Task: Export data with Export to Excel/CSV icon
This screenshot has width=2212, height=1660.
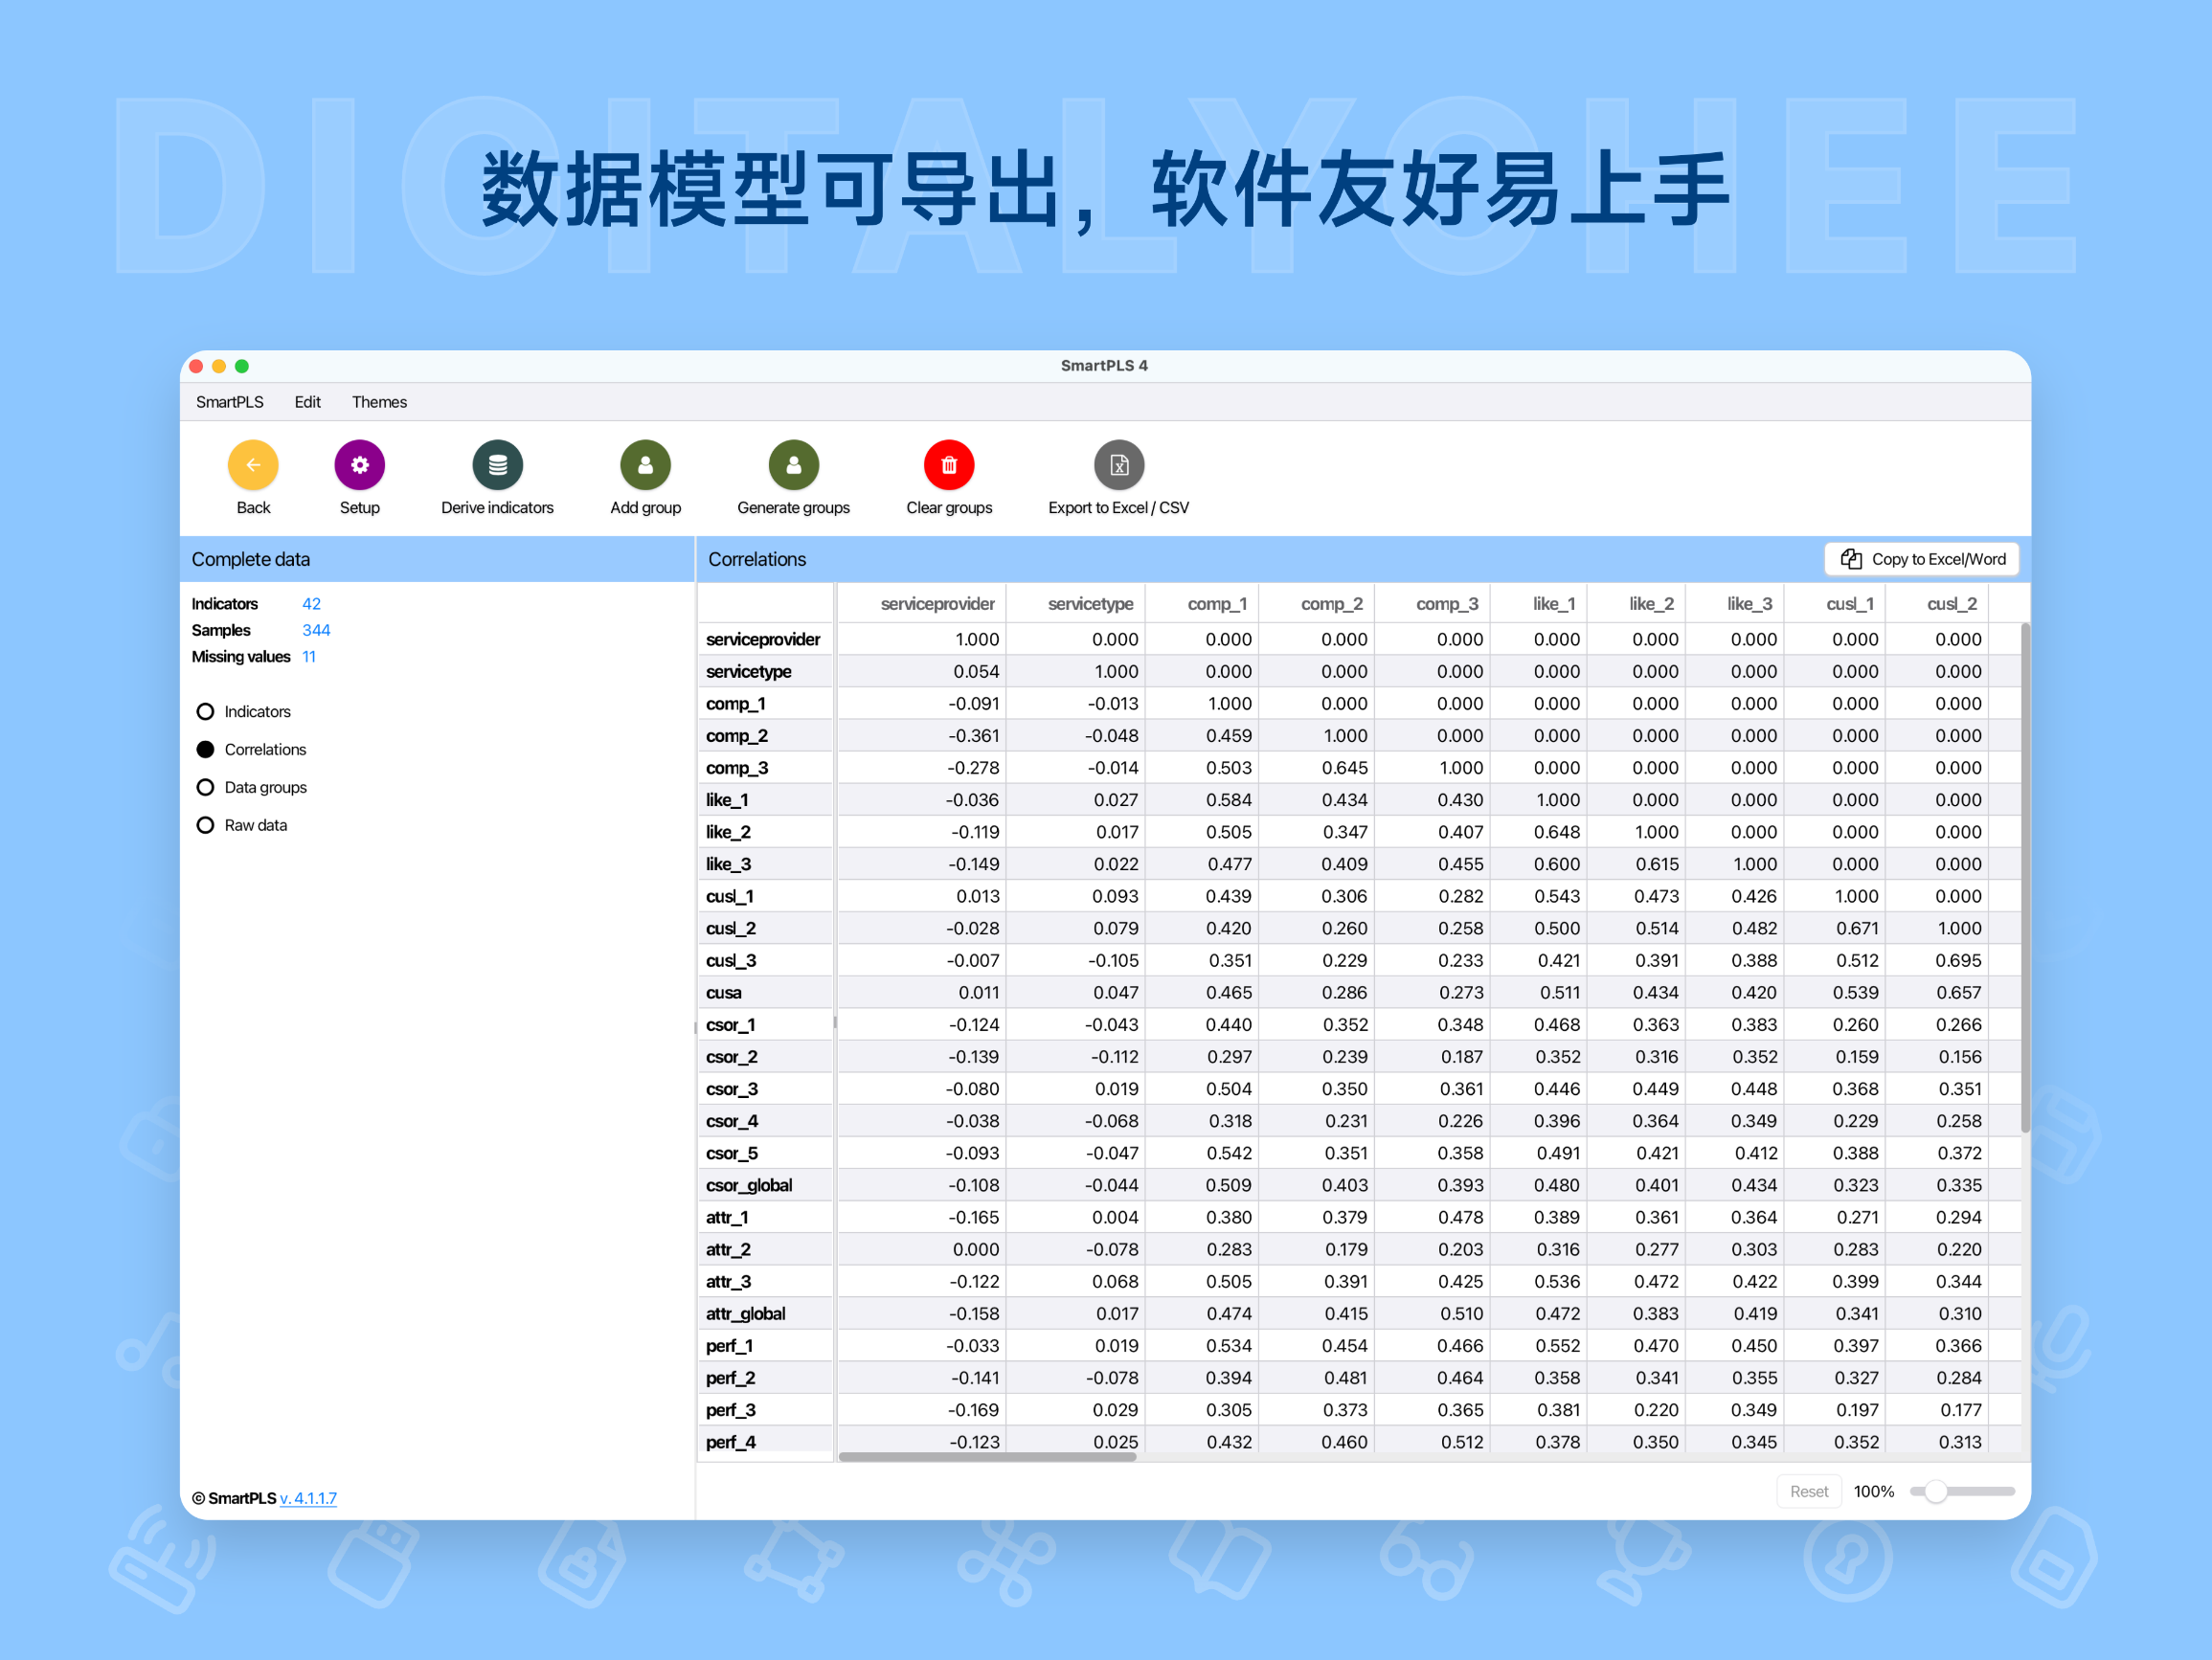Action: point(1118,465)
